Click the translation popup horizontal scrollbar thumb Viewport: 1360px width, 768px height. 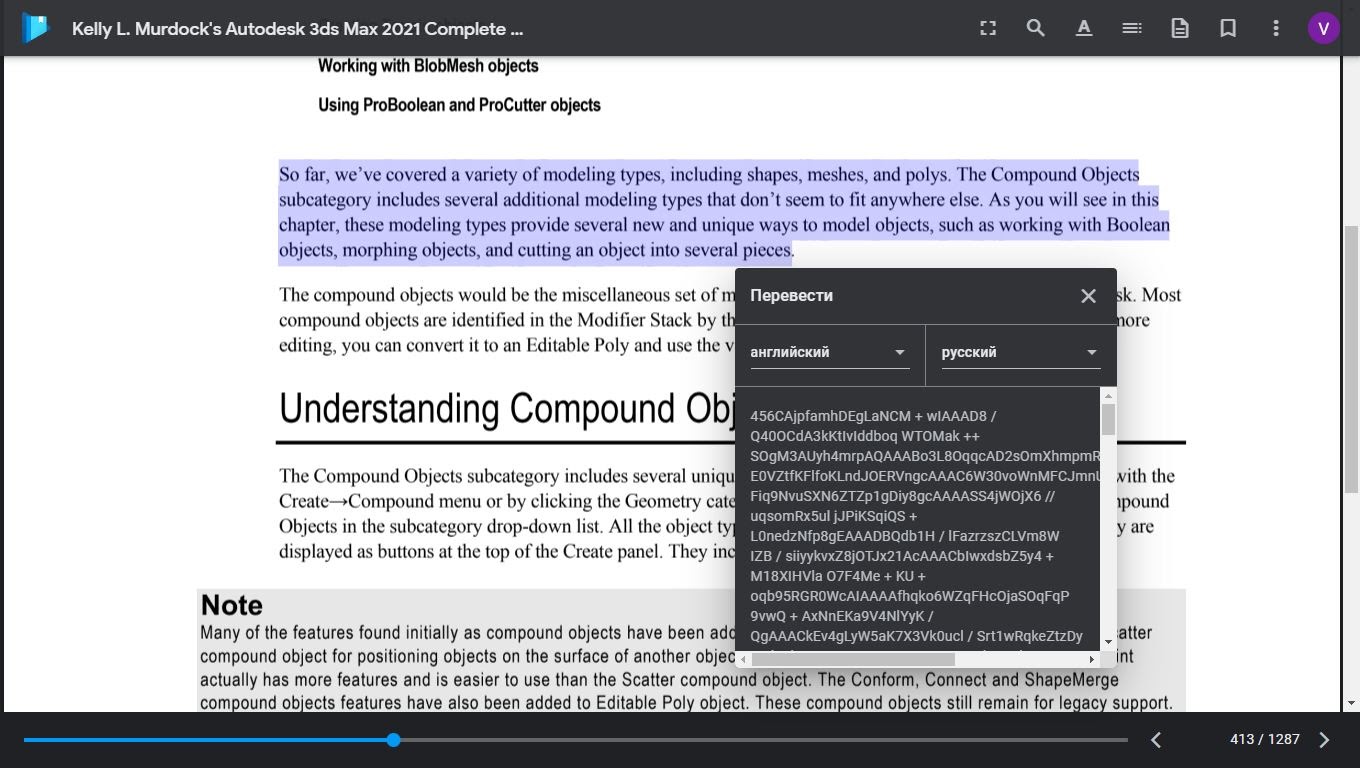coord(853,659)
